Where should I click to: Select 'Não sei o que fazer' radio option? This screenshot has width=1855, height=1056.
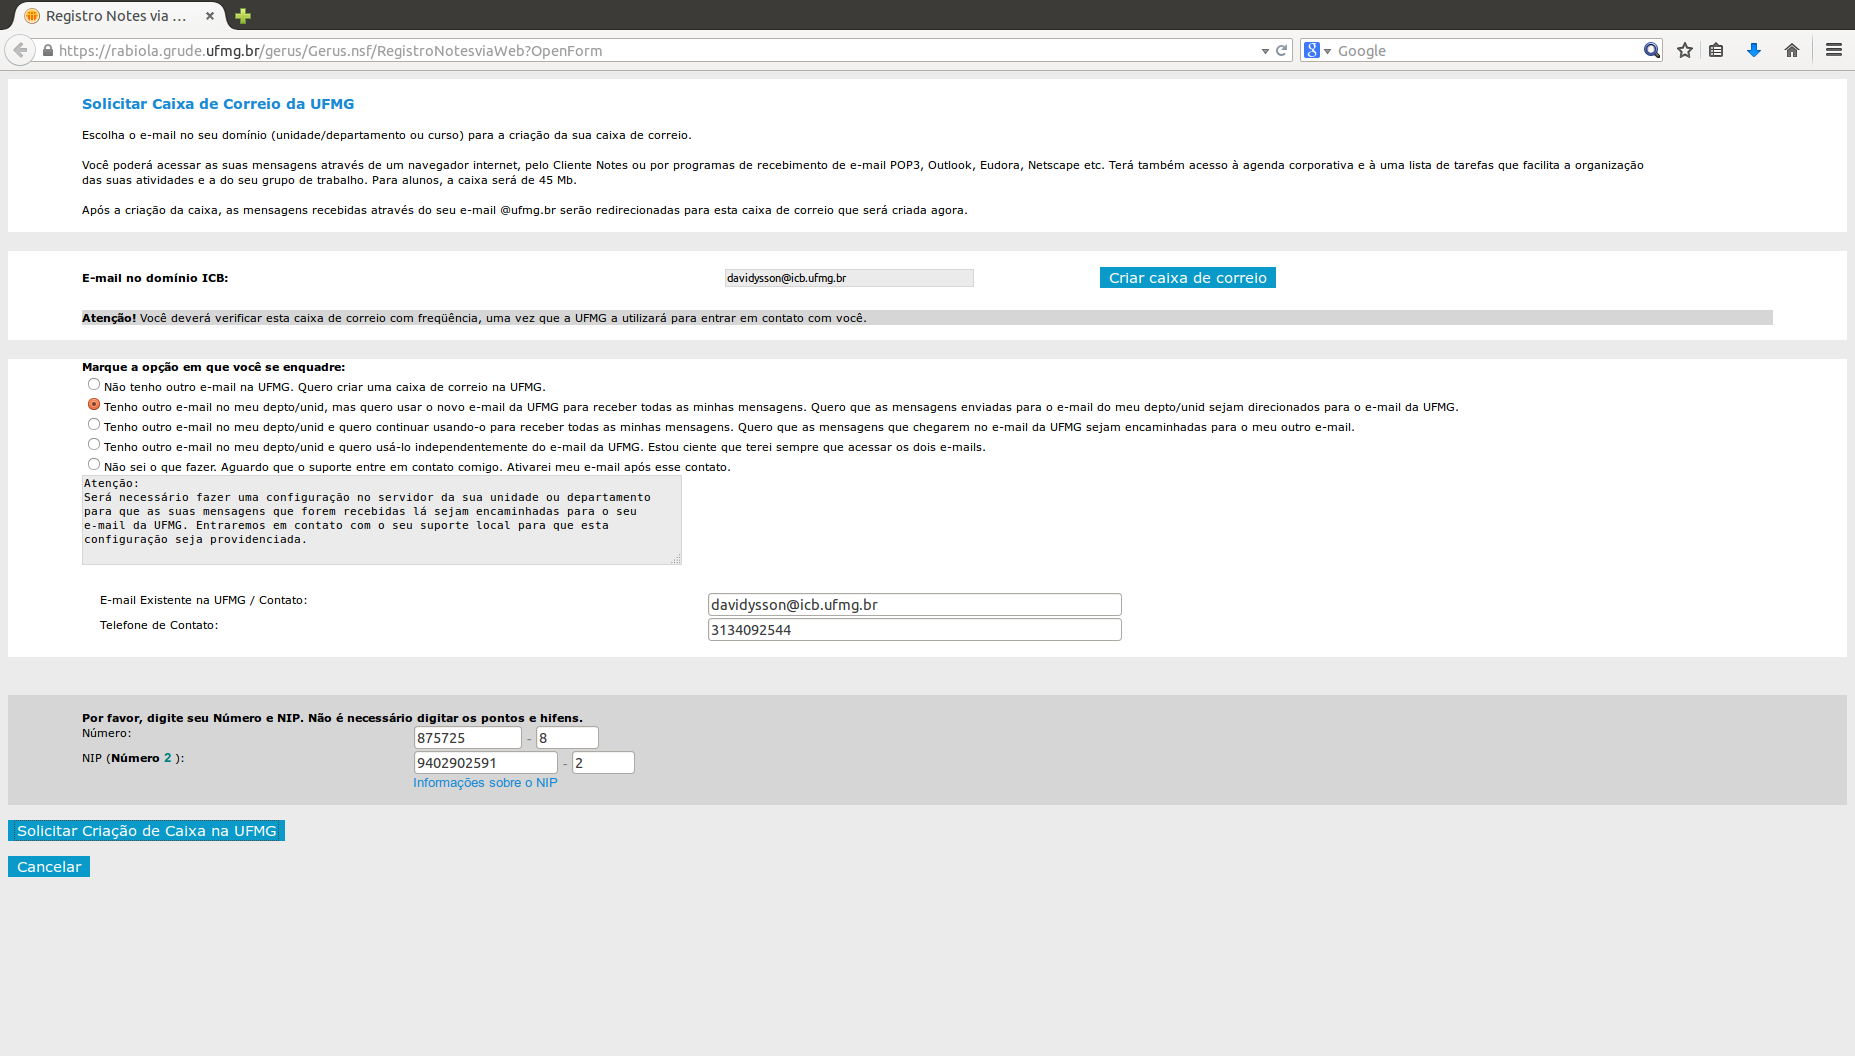(x=94, y=465)
